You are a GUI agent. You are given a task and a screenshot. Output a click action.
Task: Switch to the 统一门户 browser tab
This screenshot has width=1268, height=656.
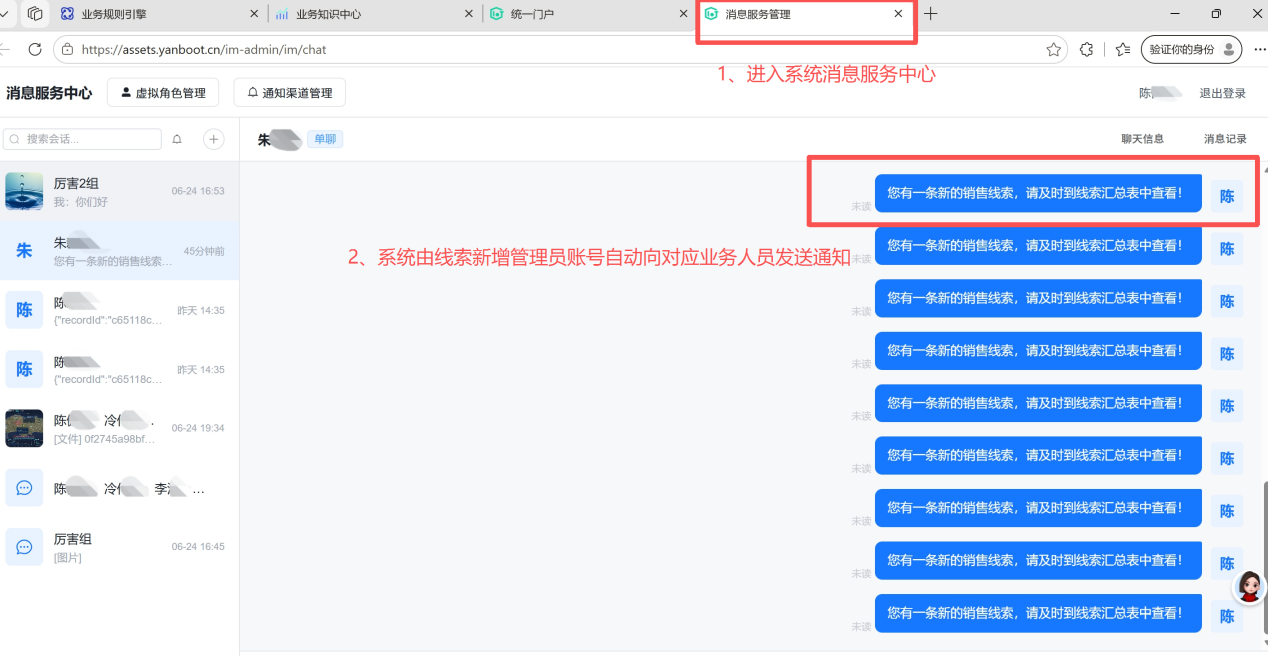coord(588,14)
